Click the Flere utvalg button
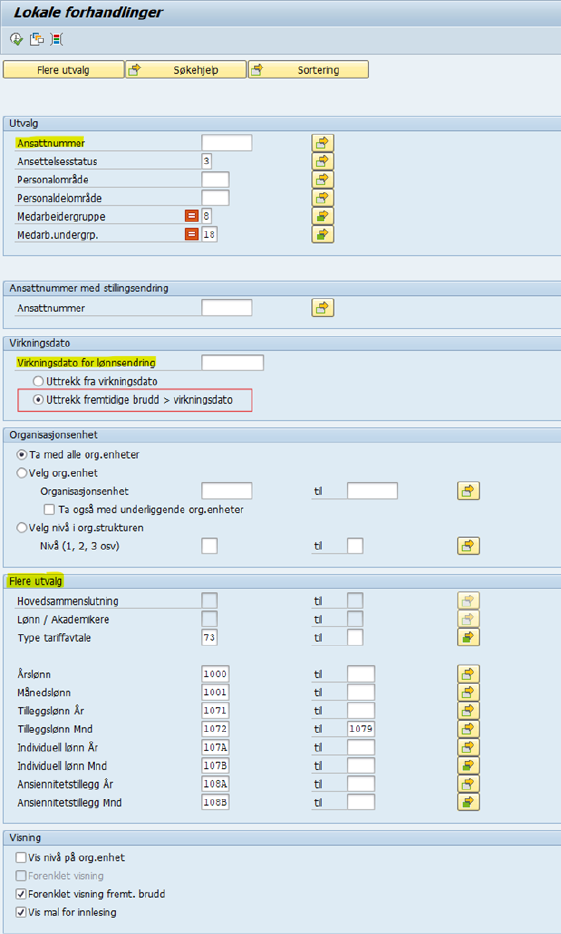 pyautogui.click(x=64, y=70)
